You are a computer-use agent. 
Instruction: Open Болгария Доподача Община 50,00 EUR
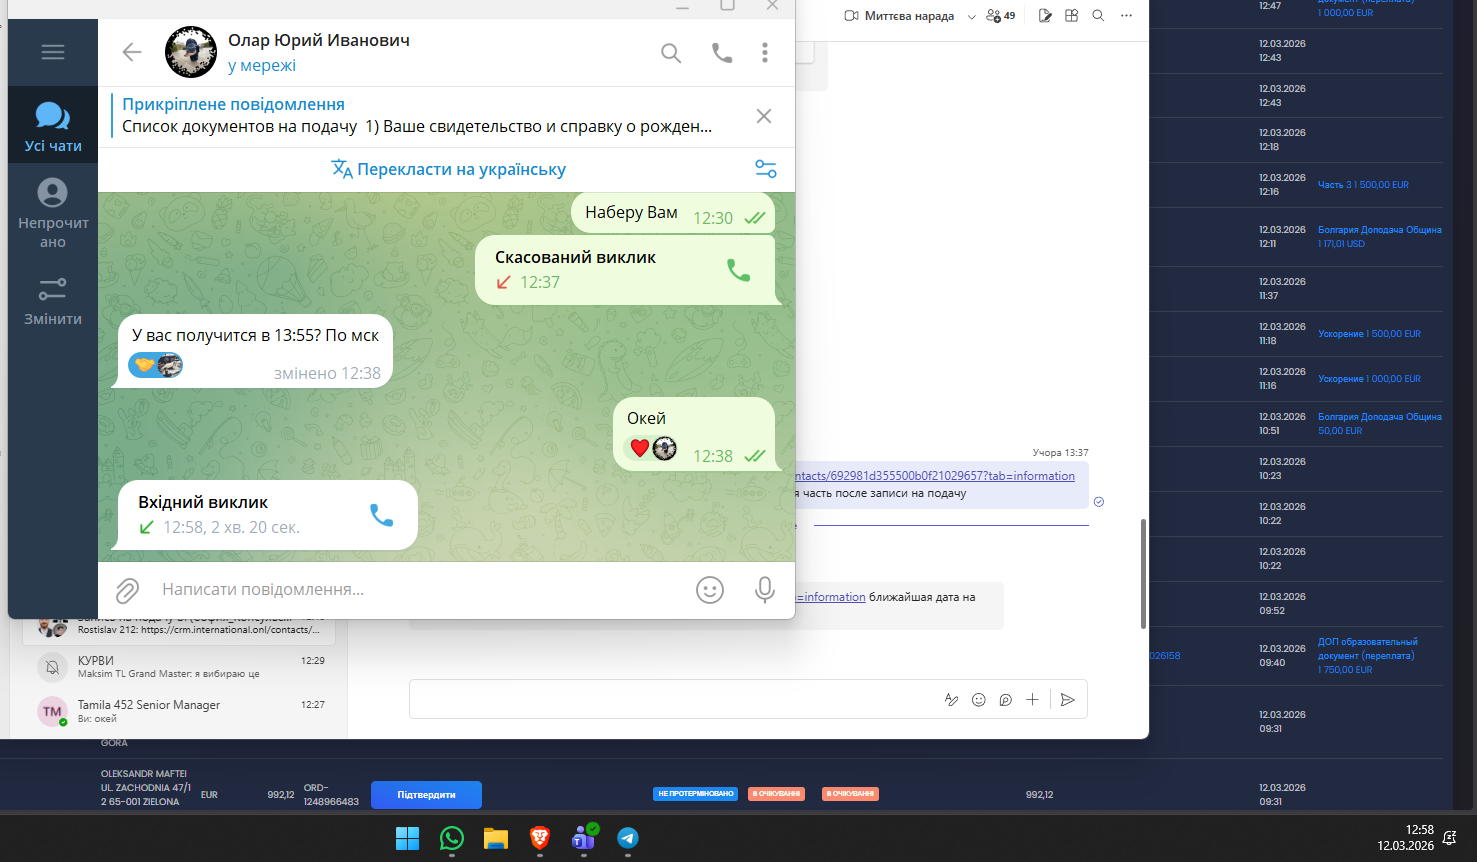pyautogui.click(x=1380, y=423)
